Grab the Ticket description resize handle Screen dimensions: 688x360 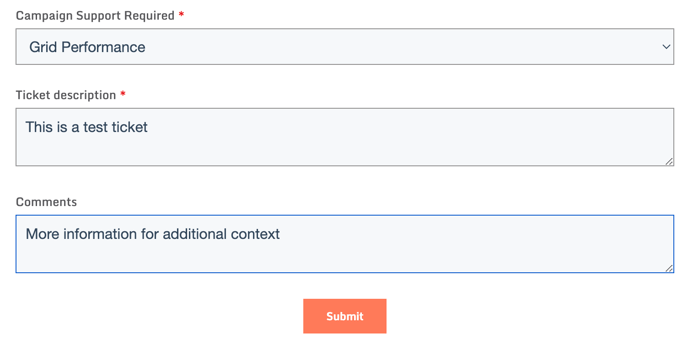669,161
